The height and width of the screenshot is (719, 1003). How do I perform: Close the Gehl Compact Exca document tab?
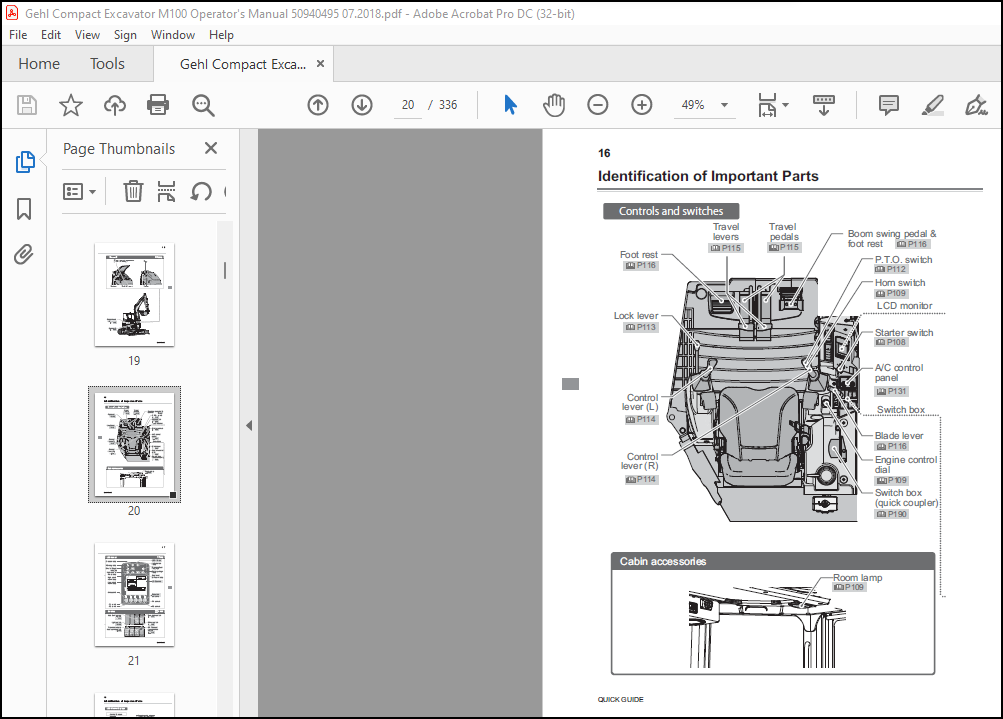pos(320,64)
